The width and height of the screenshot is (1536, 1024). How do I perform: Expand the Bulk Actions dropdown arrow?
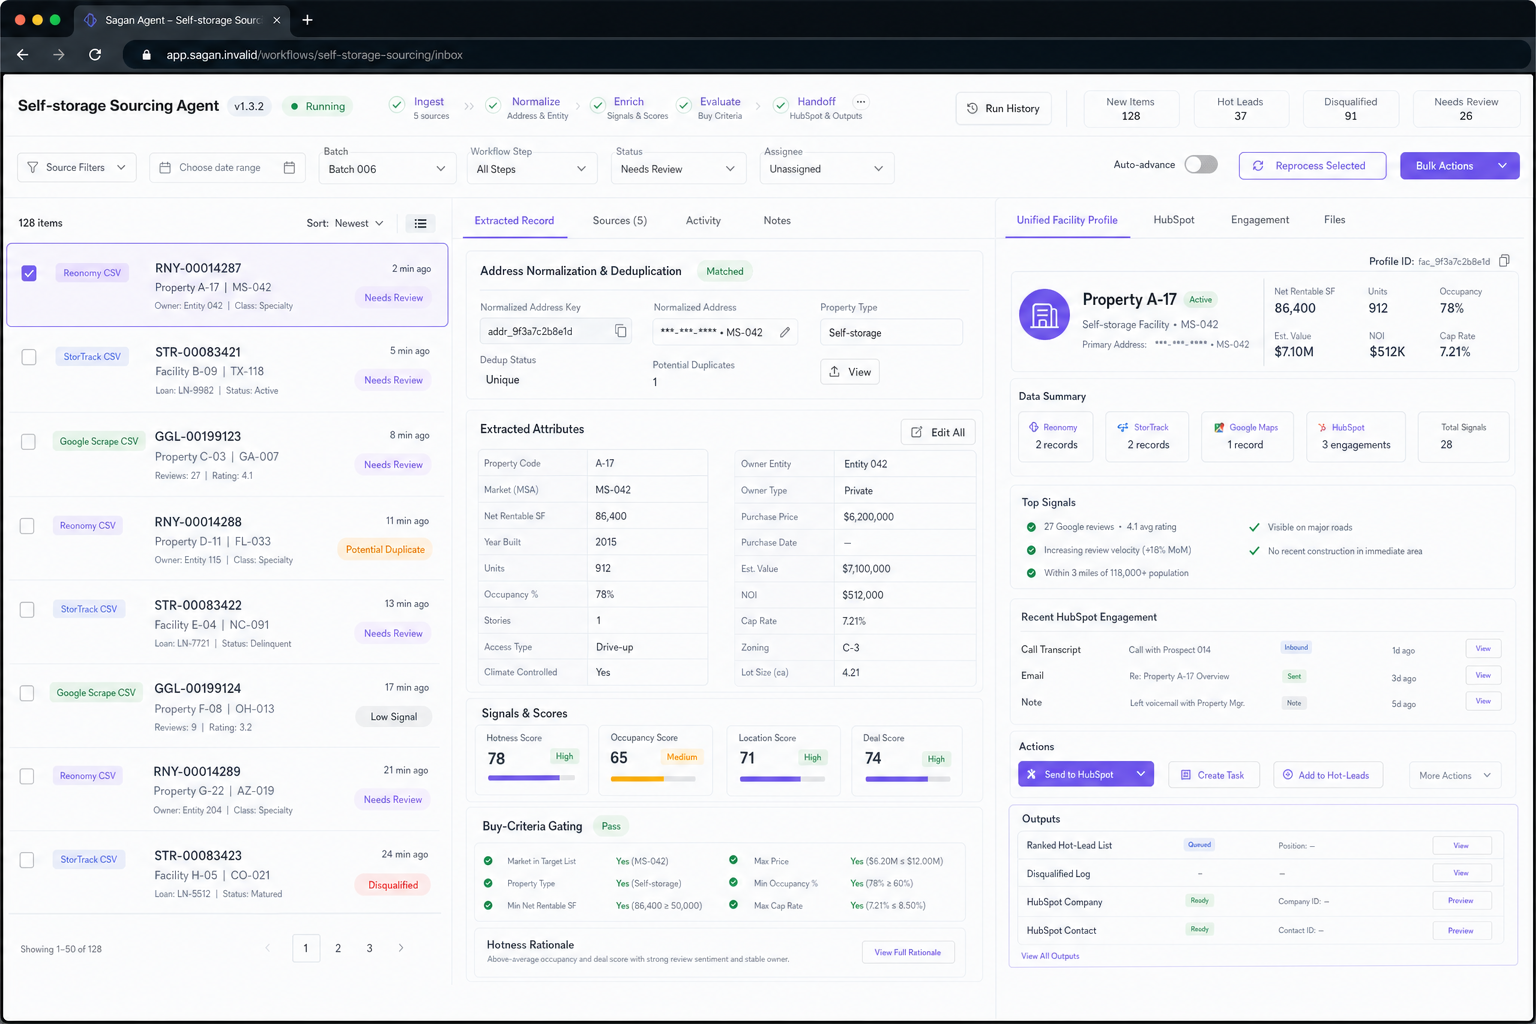click(x=1502, y=166)
